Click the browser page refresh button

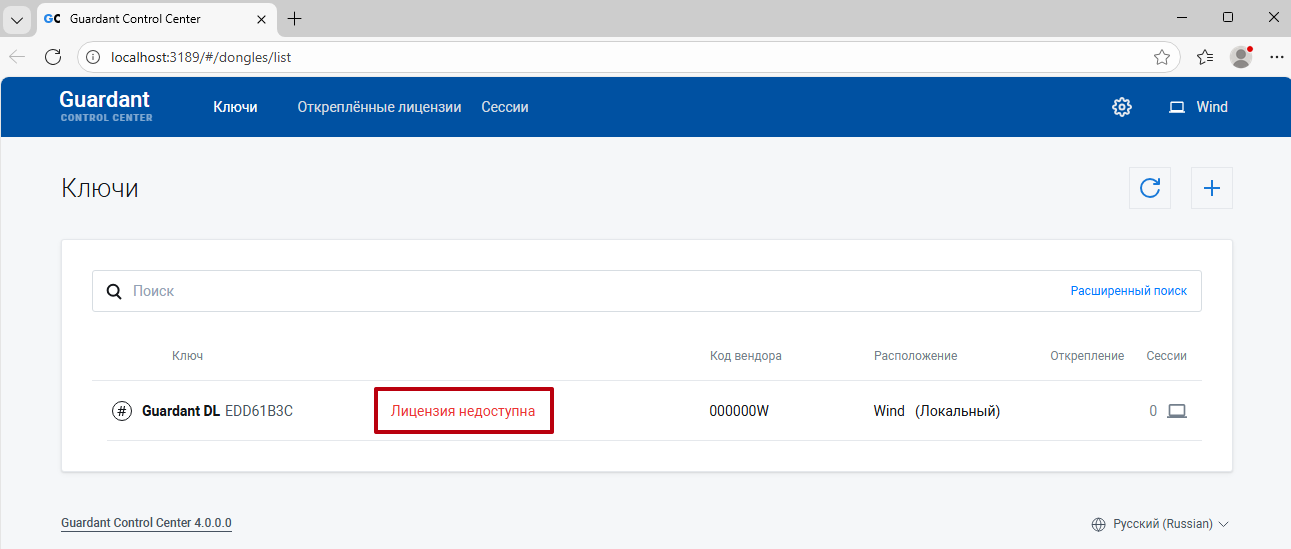pos(53,57)
